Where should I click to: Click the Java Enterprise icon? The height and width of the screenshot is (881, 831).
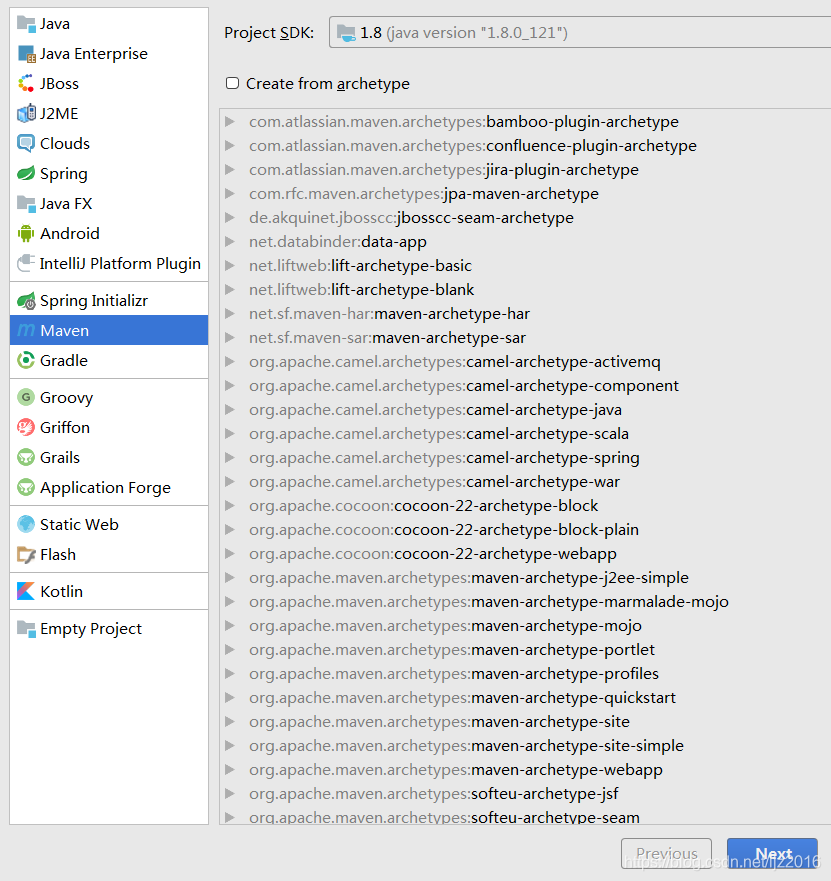(x=26, y=54)
